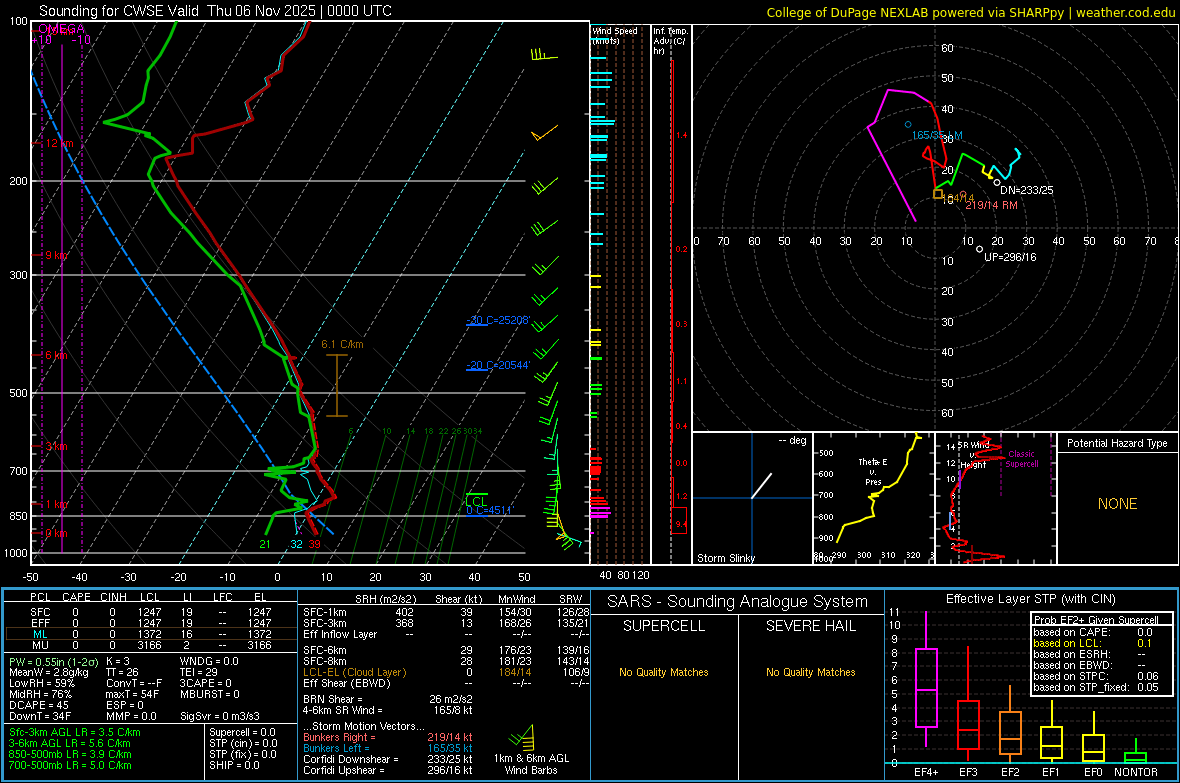Click the orange wind barb near 150 mb
1180x783 pixels.
(544, 133)
